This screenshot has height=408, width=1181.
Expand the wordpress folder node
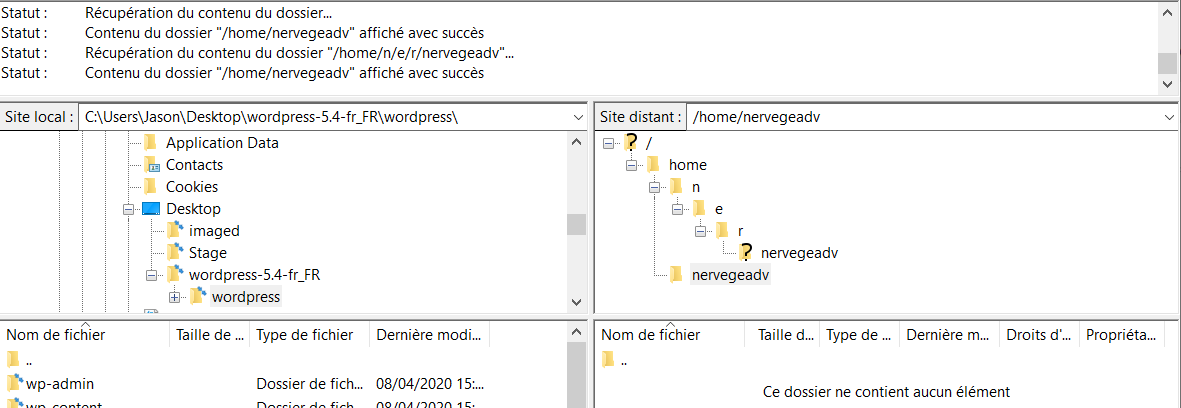pos(174,297)
